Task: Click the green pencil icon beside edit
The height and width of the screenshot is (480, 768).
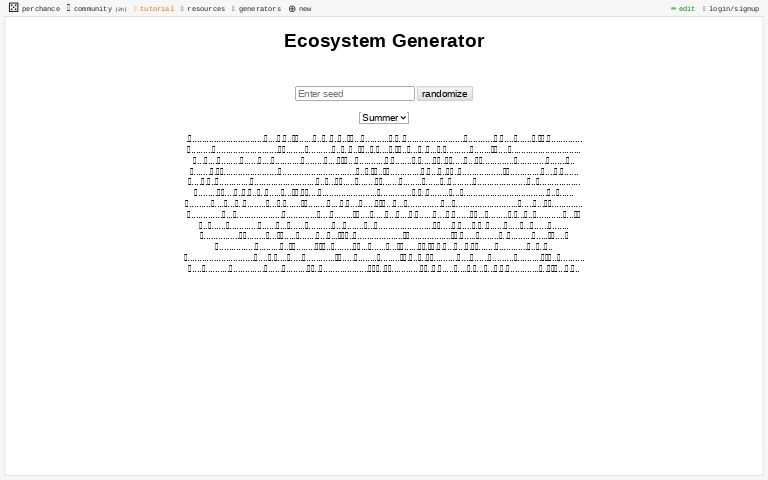Action: (673, 8)
